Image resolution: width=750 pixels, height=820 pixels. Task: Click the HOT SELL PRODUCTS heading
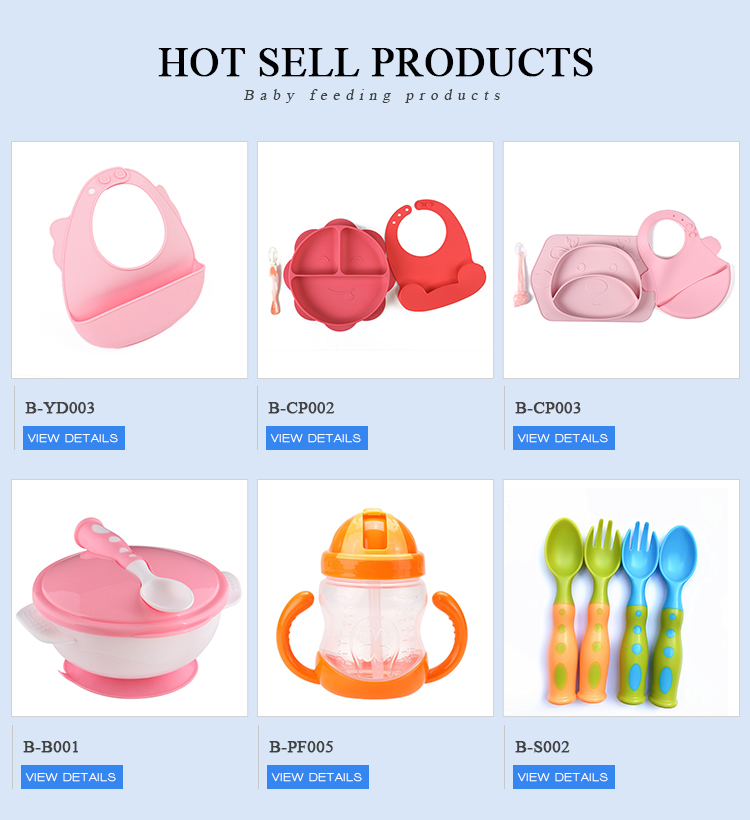pyautogui.click(x=376, y=62)
